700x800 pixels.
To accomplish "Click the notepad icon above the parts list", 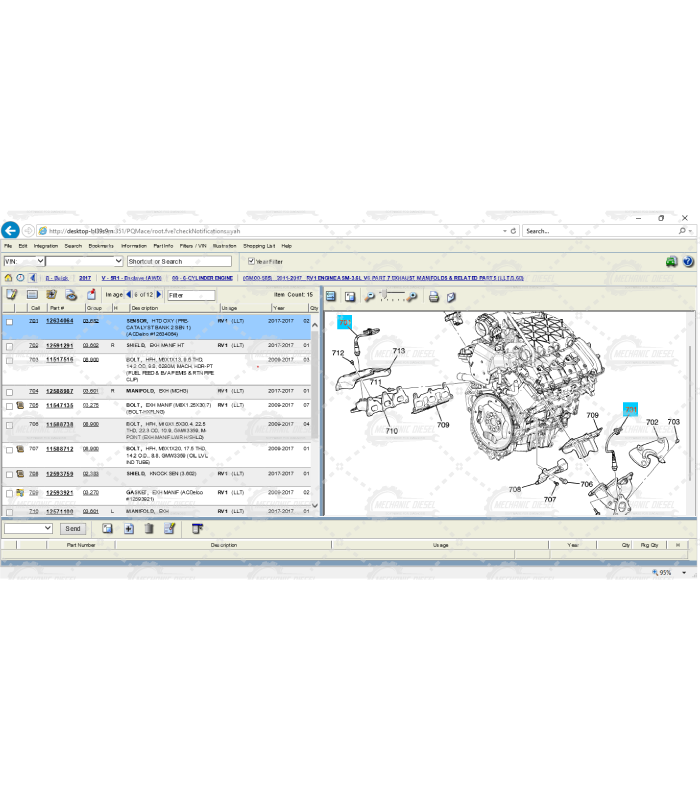I will pyautogui.click(x=12, y=295).
